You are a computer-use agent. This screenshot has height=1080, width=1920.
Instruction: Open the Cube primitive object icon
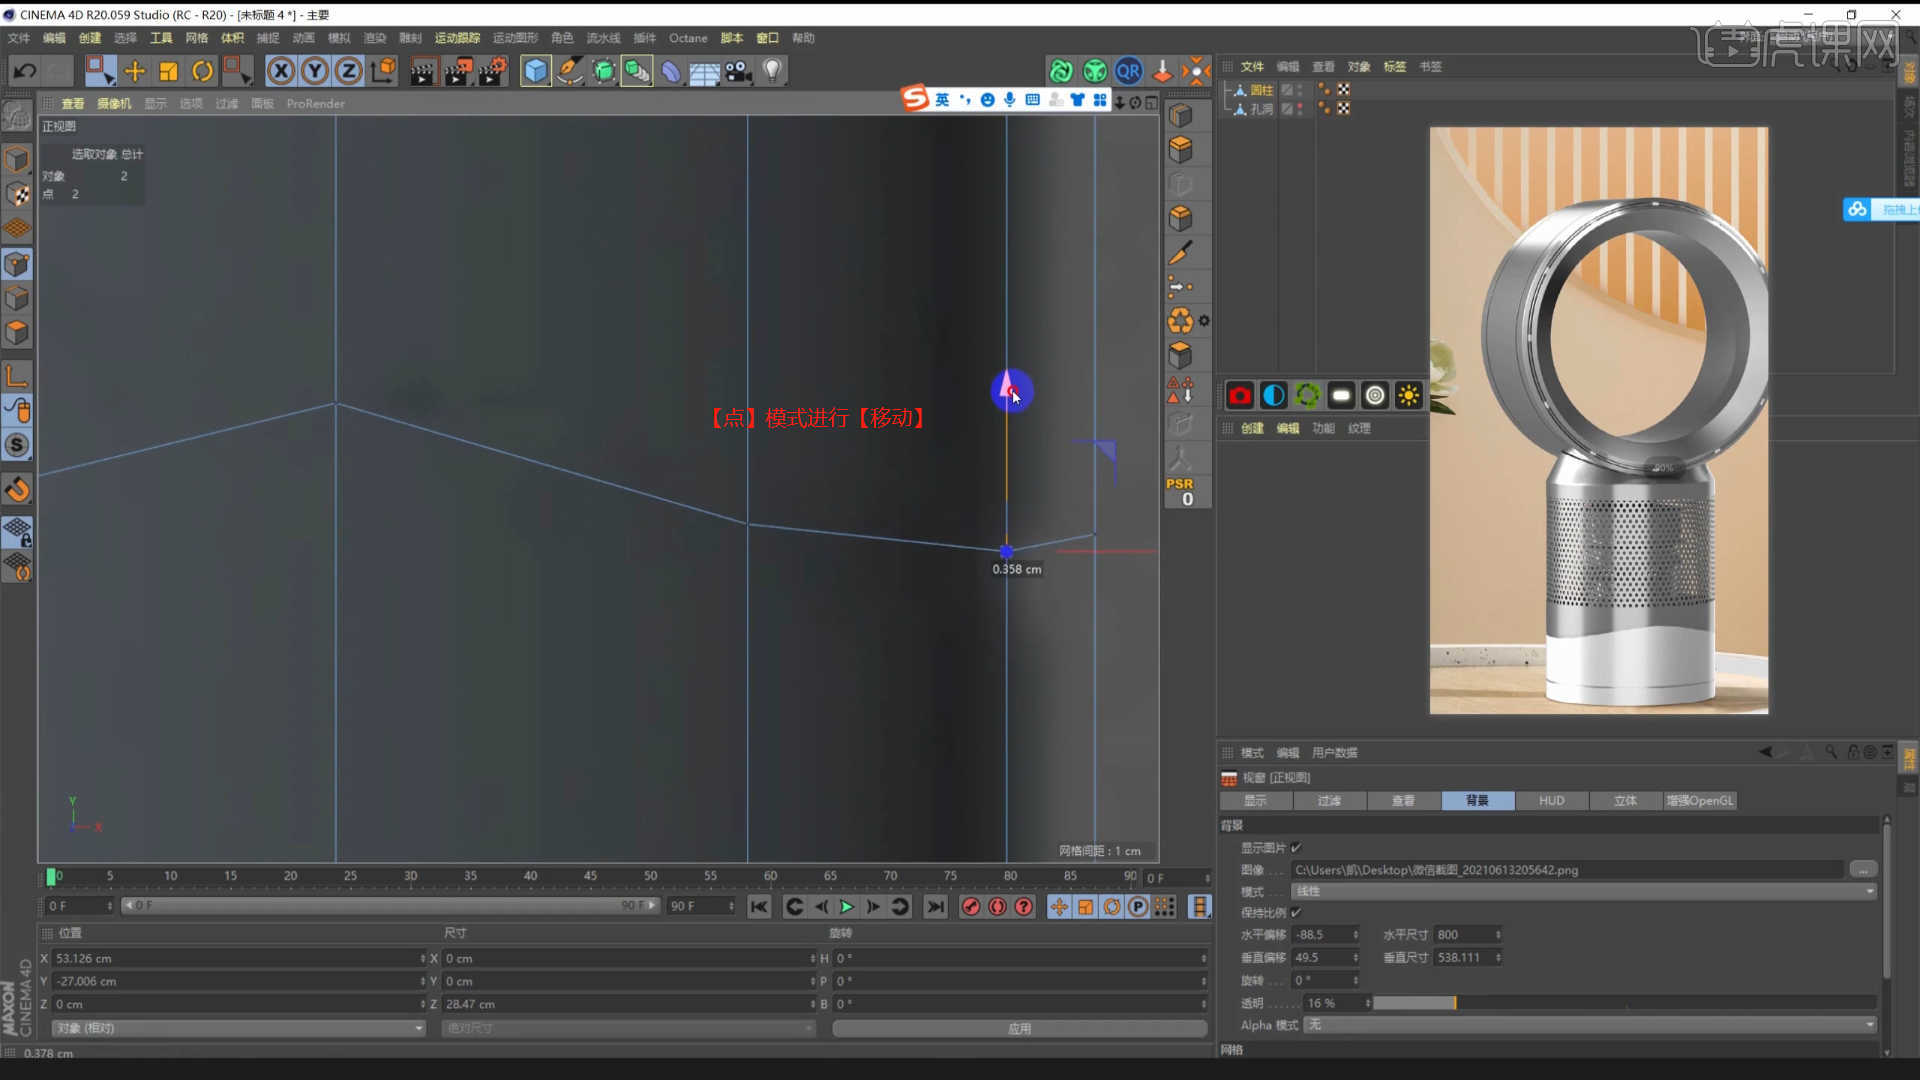[536, 71]
